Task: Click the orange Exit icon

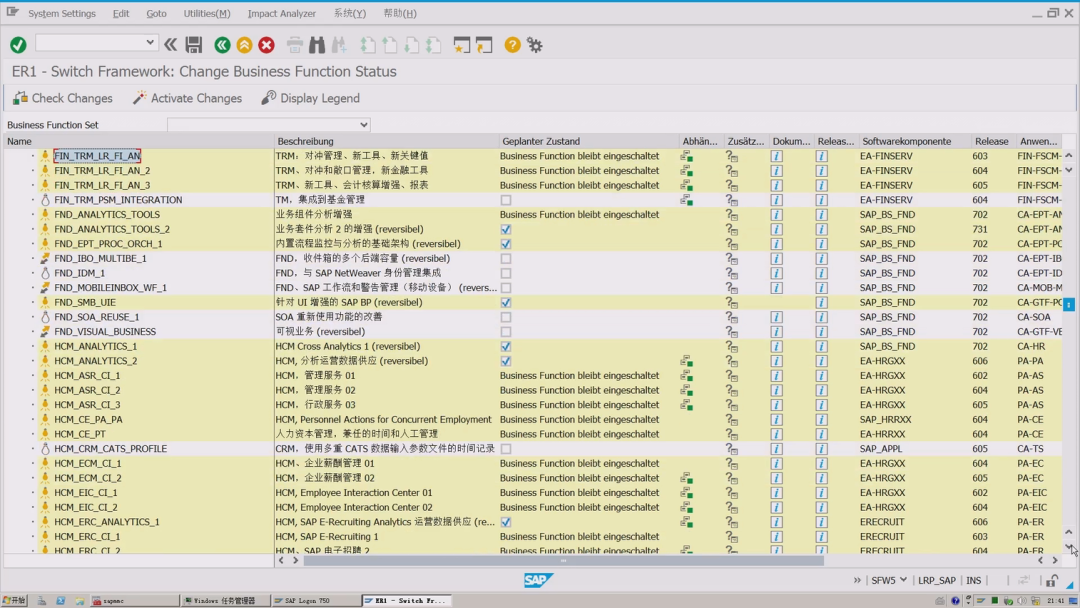Action: (x=244, y=45)
